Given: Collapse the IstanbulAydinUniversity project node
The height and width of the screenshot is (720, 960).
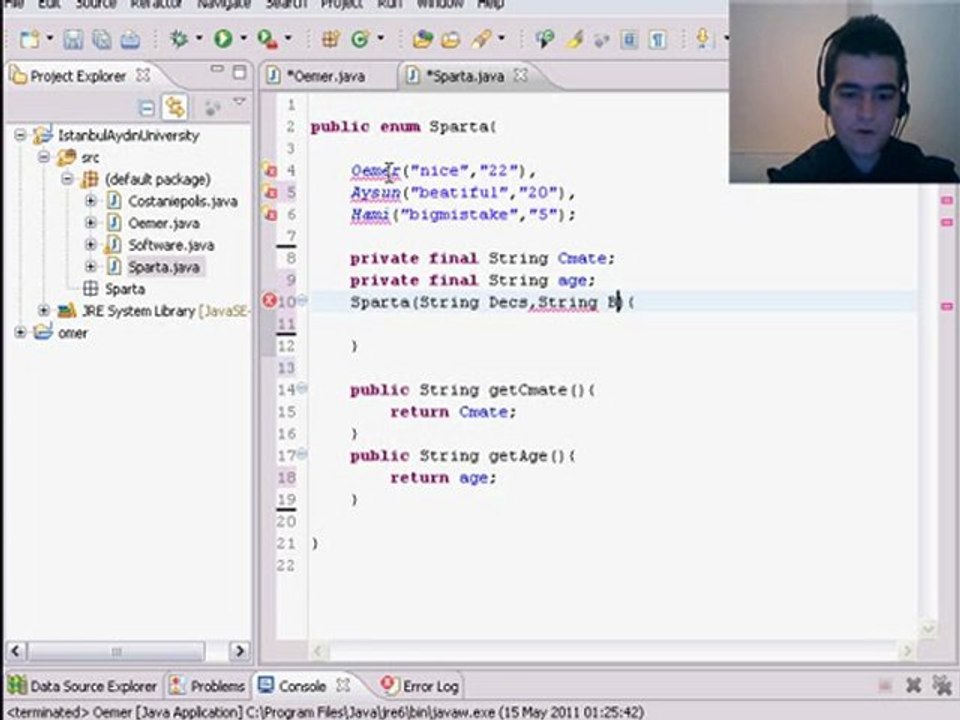Looking at the screenshot, I should (21, 135).
